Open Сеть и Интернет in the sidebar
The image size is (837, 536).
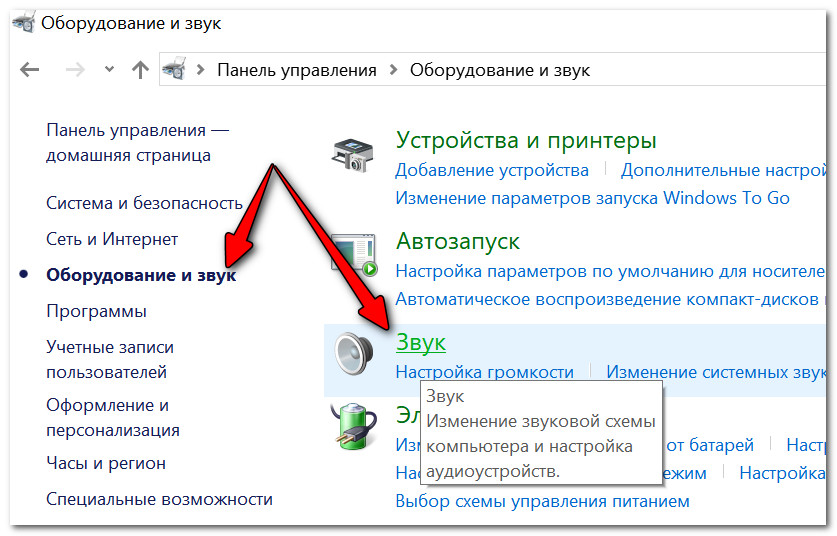(x=112, y=239)
